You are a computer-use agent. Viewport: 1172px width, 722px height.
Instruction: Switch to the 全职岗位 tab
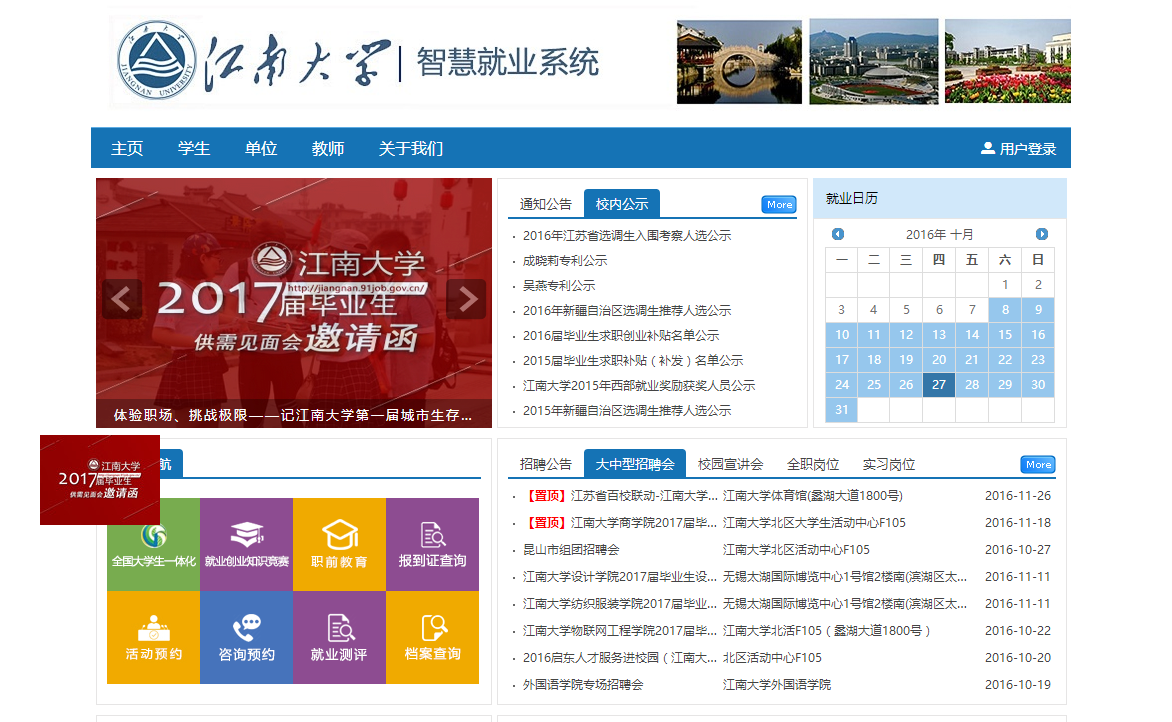pos(812,464)
